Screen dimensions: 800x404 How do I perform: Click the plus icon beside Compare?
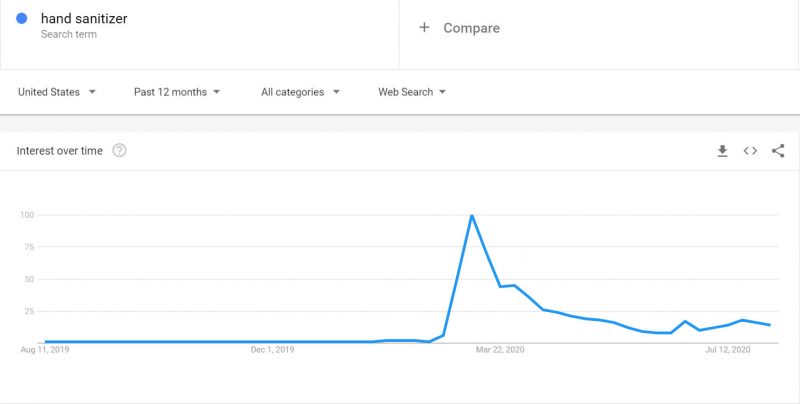[424, 28]
